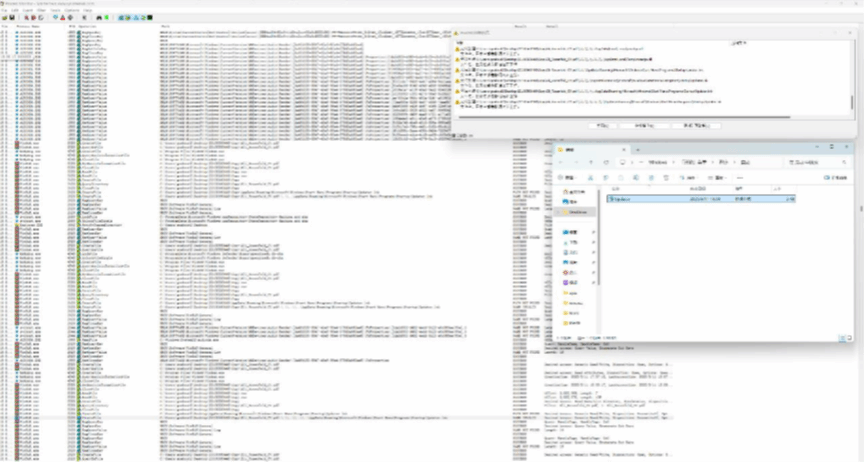
Task: Open the View dropdown in File Explorer
Action: (x=720, y=177)
